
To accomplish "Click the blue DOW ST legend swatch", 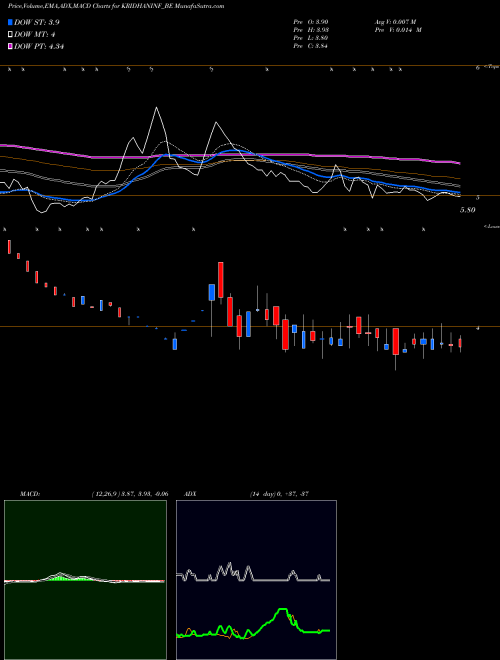I will point(11,22).
